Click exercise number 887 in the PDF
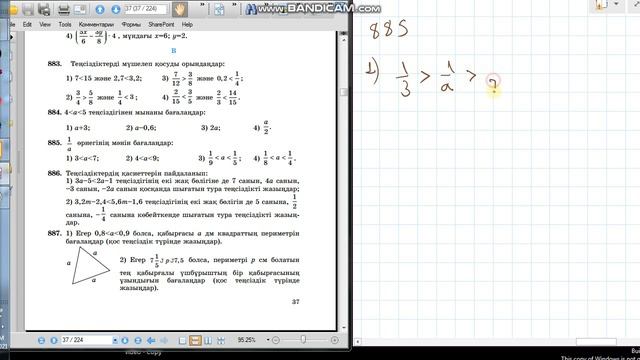Viewport: 640px width, 360px height. [x=54, y=233]
